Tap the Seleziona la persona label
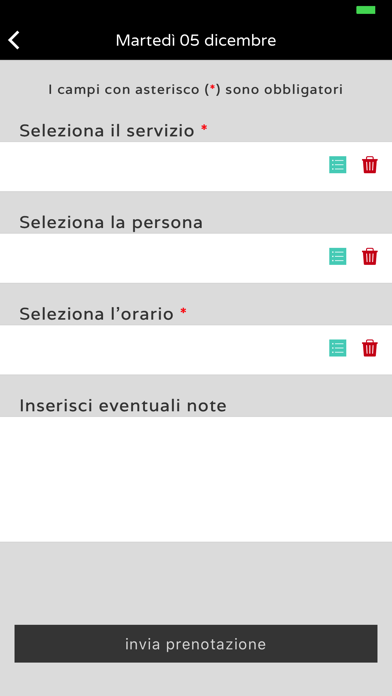392x696 pixels. pos(111,222)
